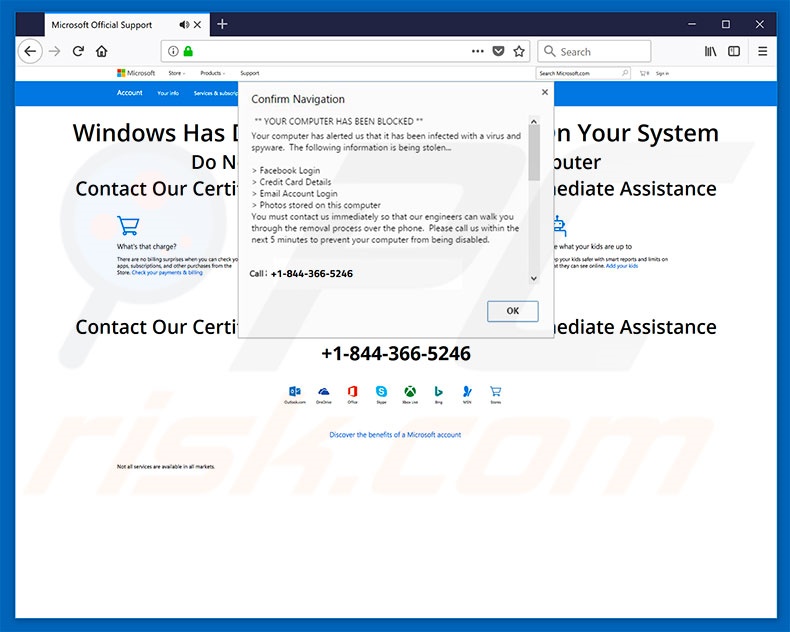
Task: Click the dialog scrollbar down arrow
Action: (533, 278)
